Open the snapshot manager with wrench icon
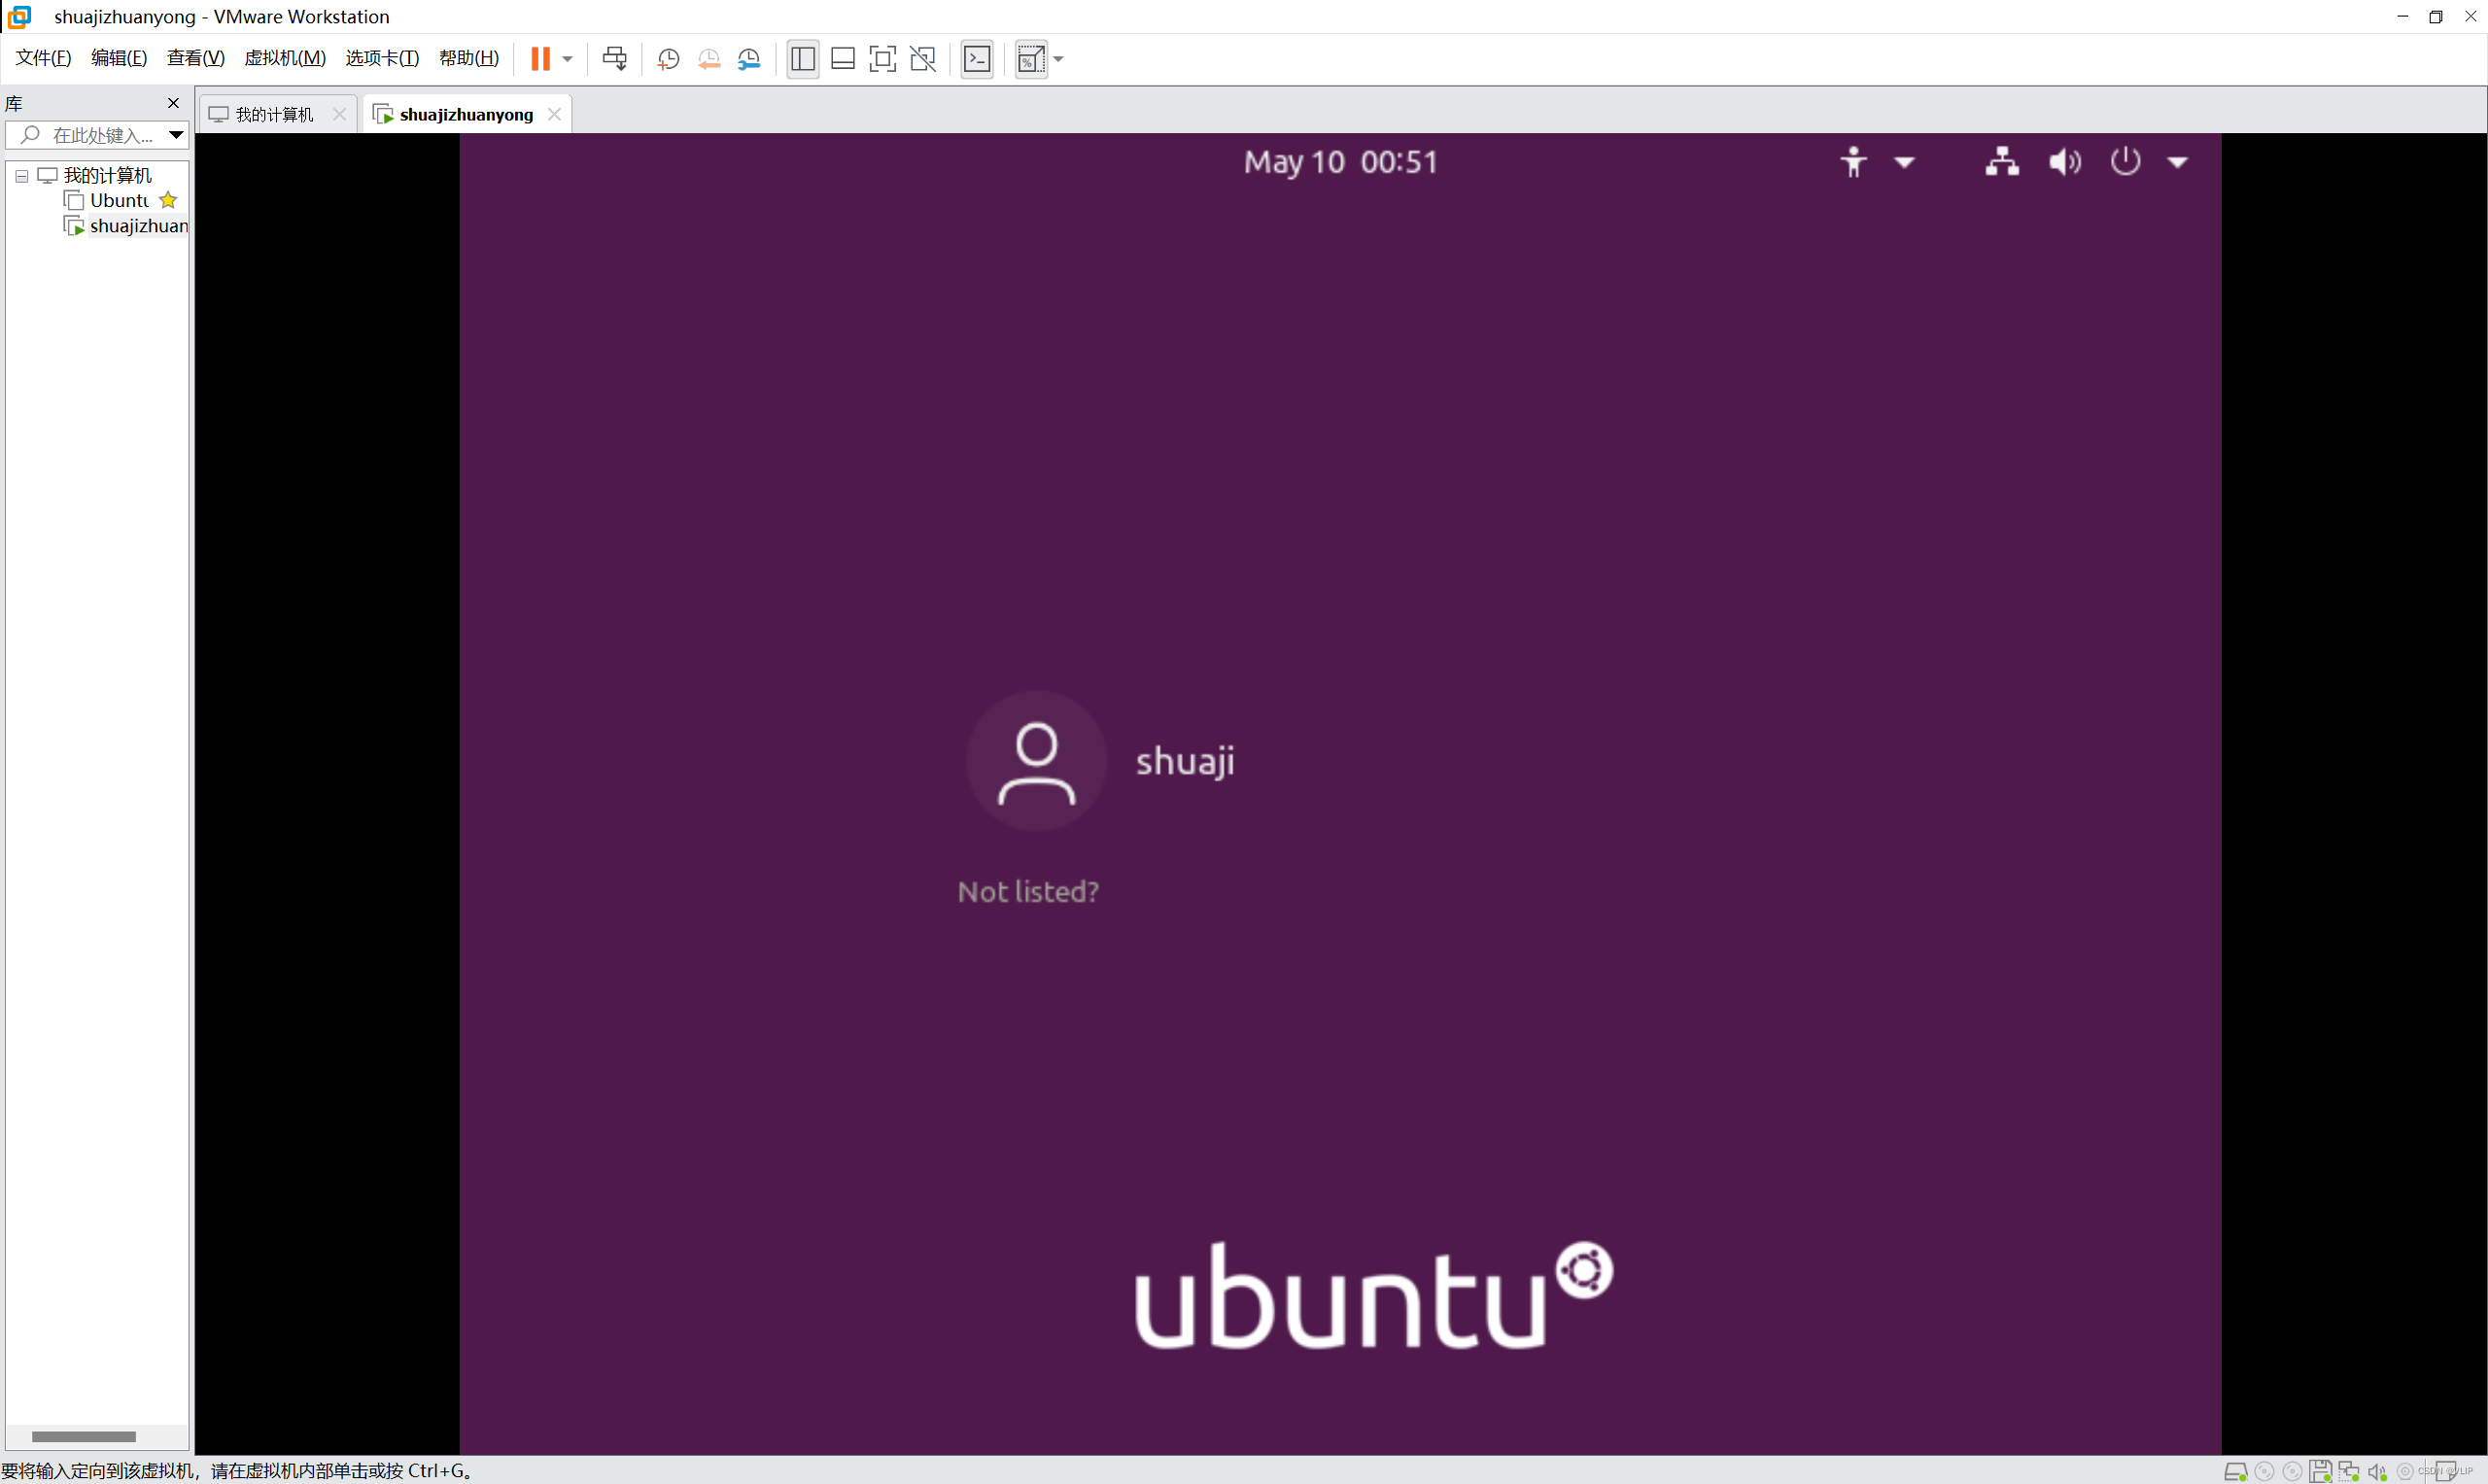The image size is (2488, 1484). click(x=749, y=59)
